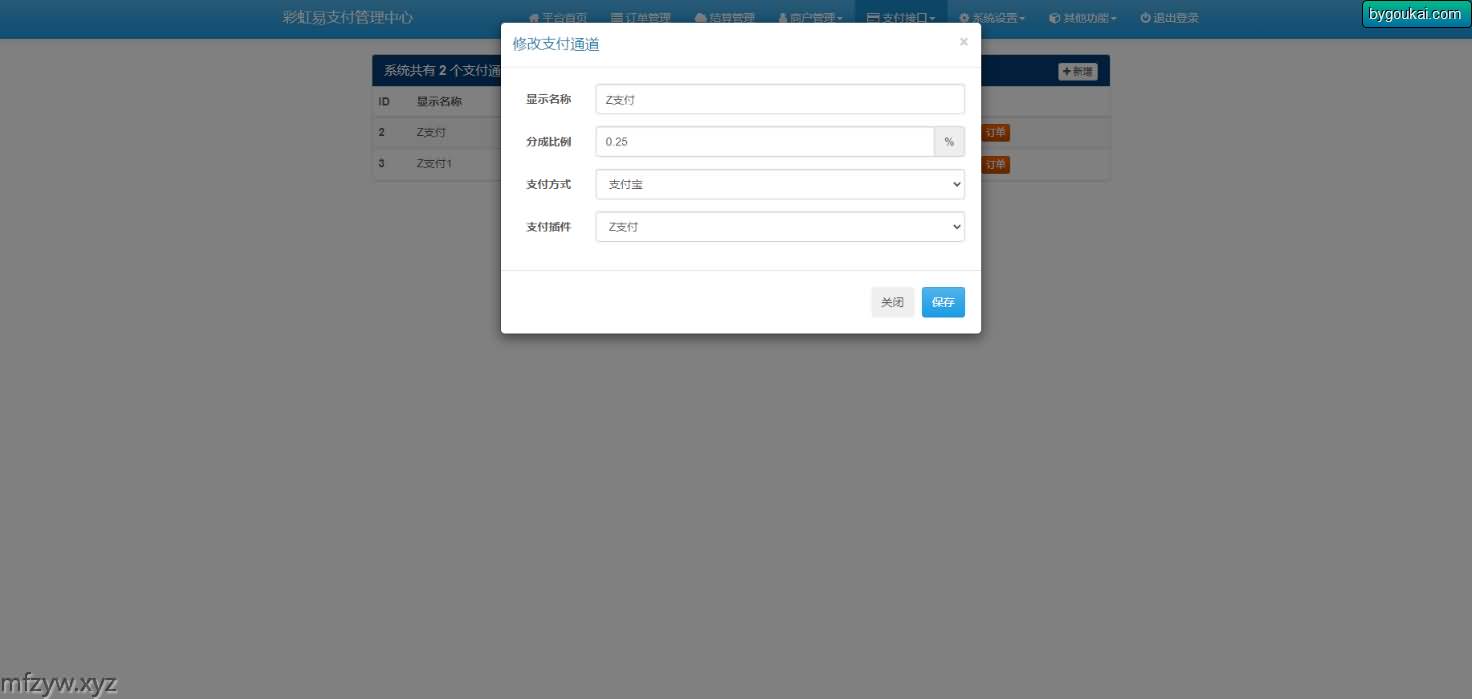
Task: Click the 支付接口 credit card icon
Action: click(873, 18)
